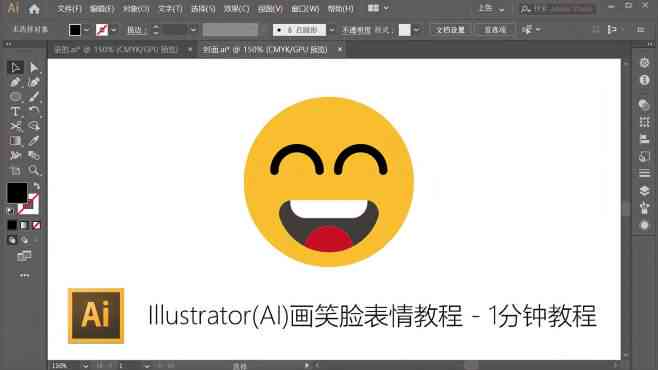The image size is (658, 370).
Task: Select the Direct Selection tool
Action: [x=34, y=68]
